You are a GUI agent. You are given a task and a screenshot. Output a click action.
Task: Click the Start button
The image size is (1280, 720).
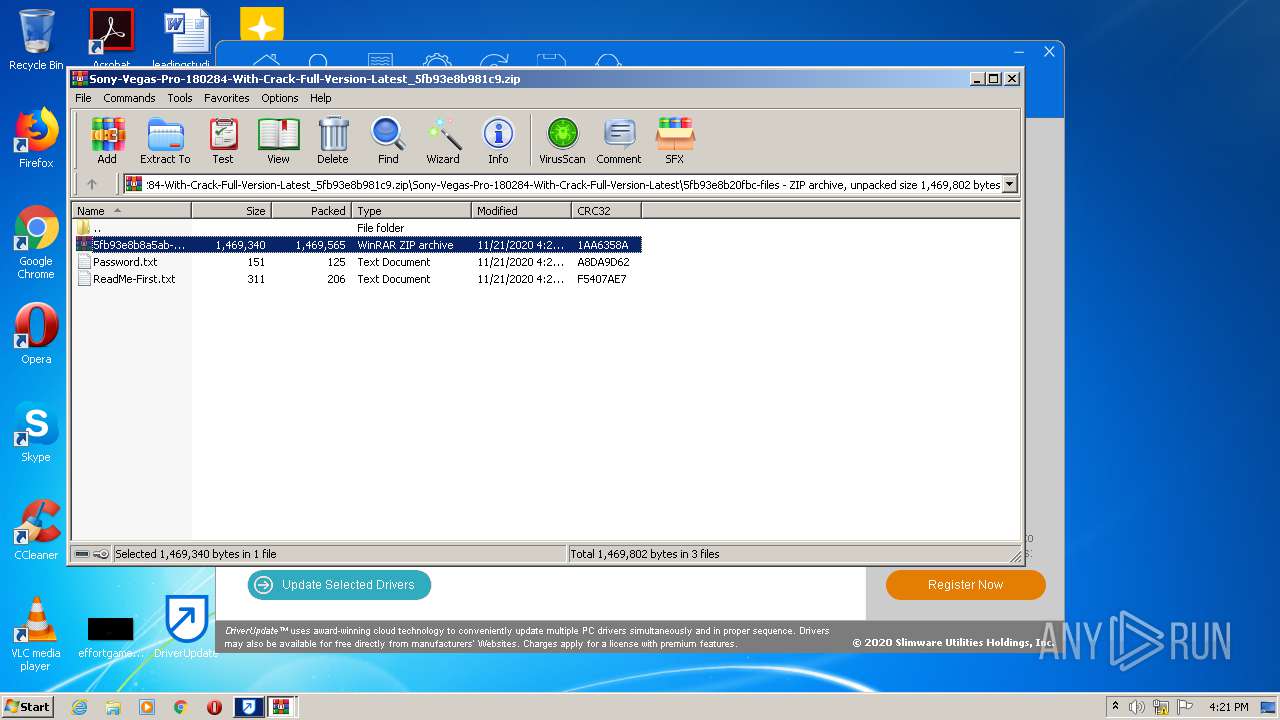[28, 707]
